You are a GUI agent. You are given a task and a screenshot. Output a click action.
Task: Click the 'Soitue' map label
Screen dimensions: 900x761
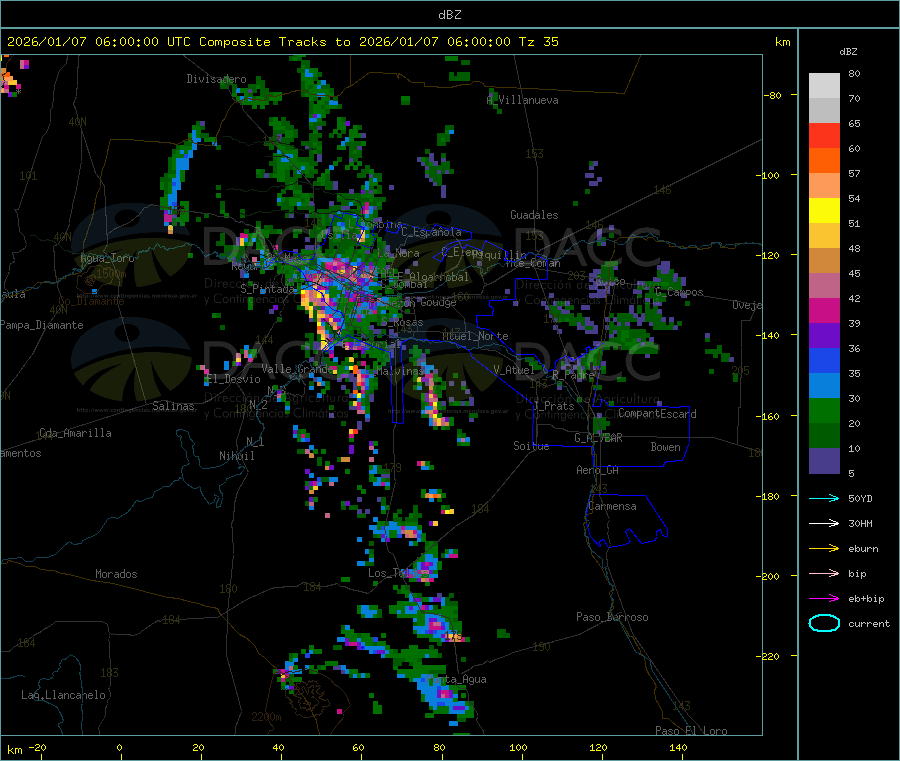[x=531, y=446]
